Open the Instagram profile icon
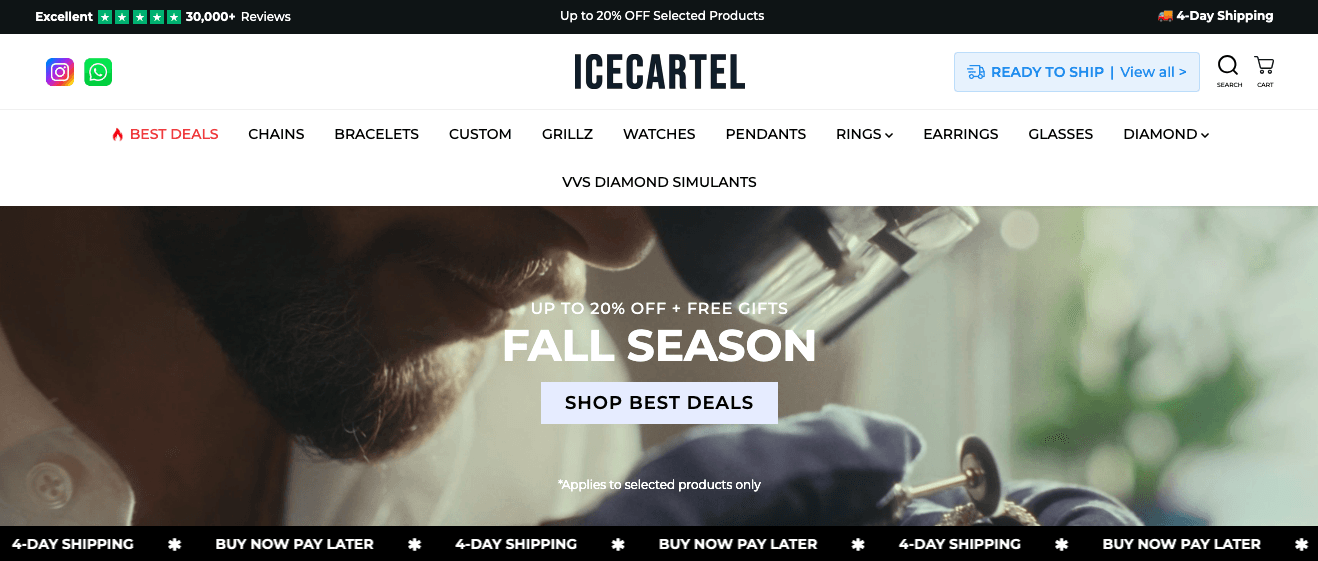 60,72
